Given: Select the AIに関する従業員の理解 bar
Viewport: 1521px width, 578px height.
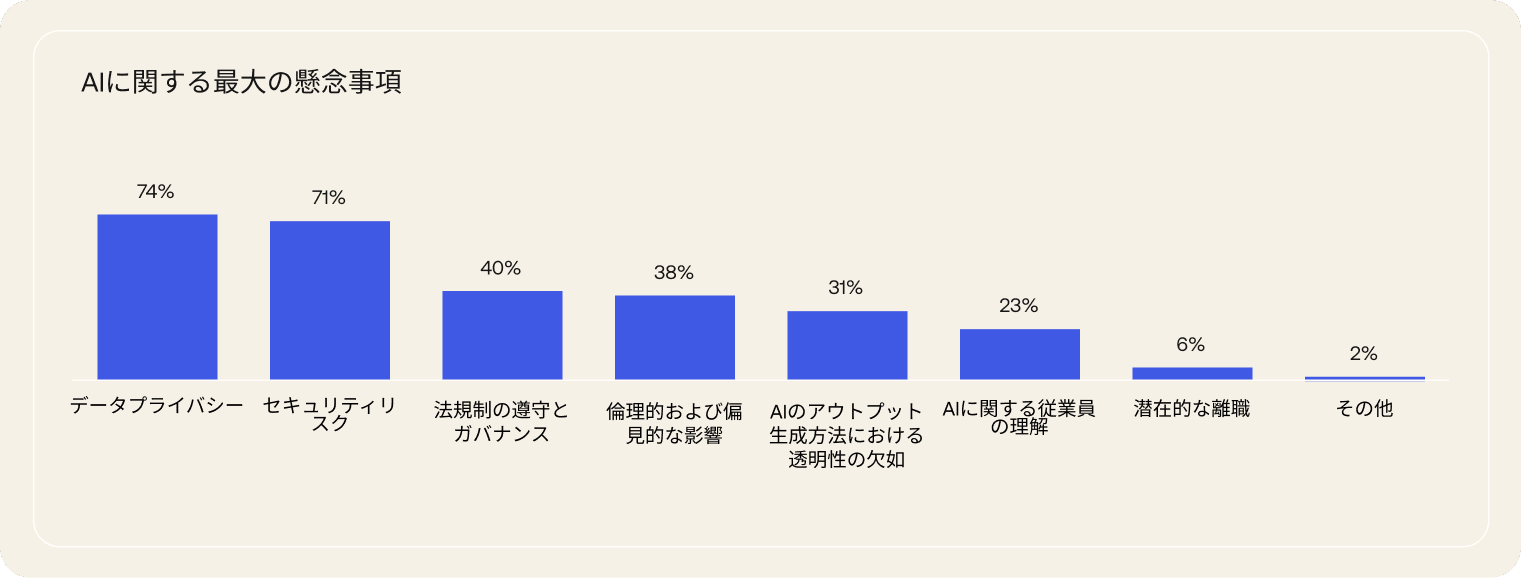Looking at the screenshot, I should 1019,354.
